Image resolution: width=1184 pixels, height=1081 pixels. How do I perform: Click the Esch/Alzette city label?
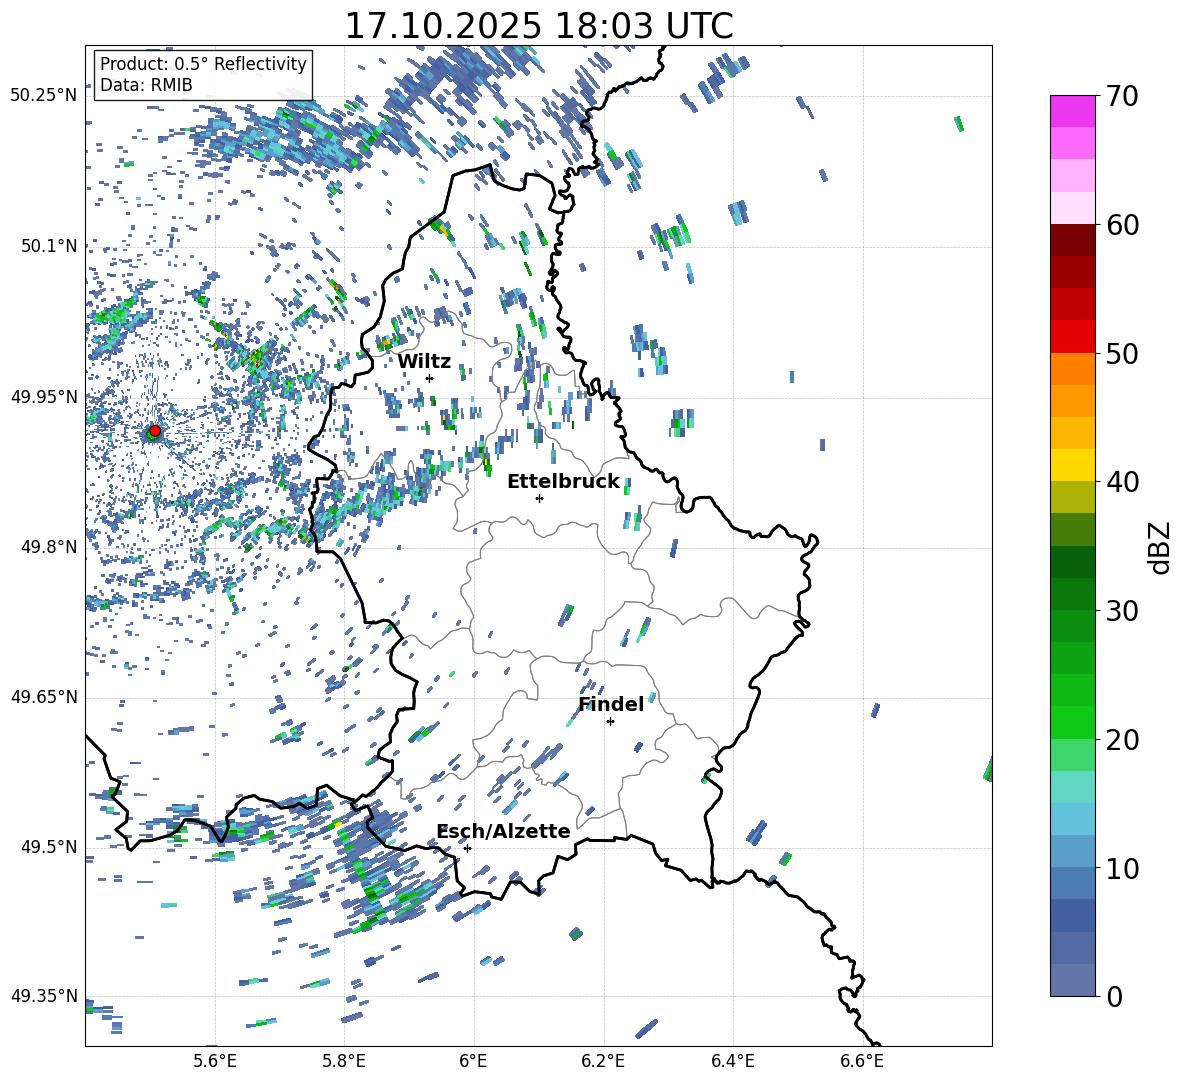point(503,831)
